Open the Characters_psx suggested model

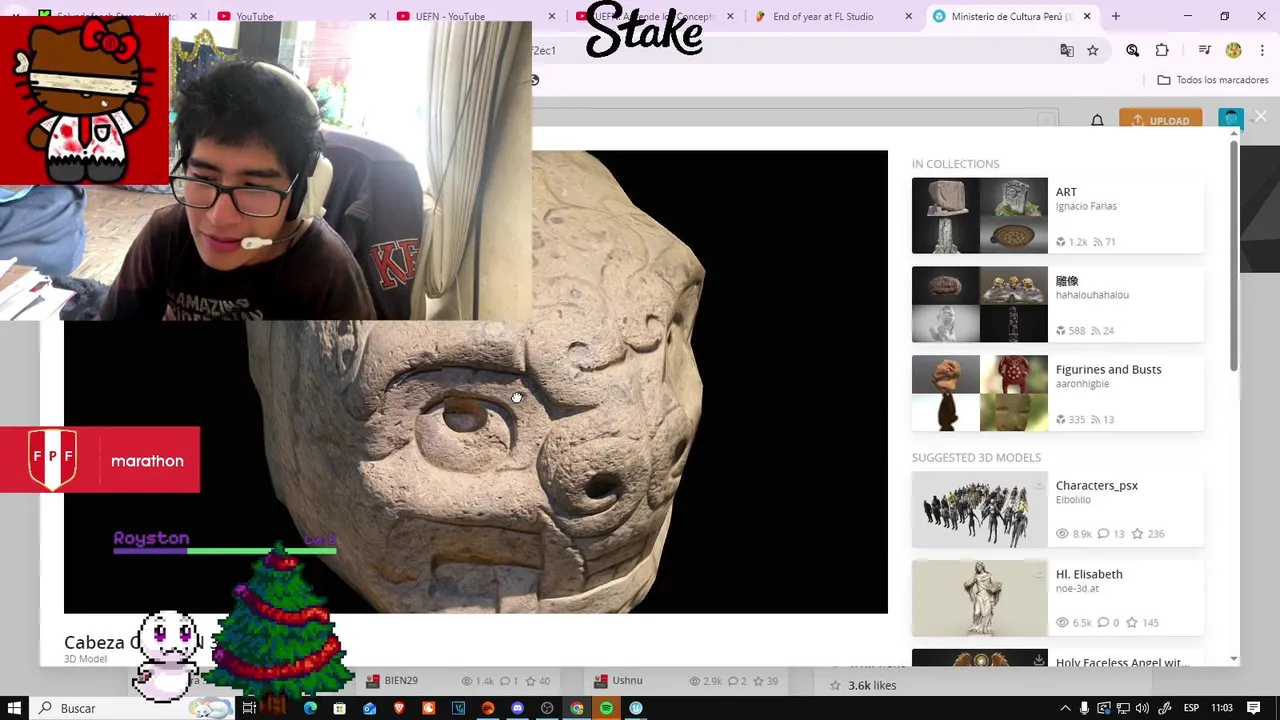(x=1096, y=486)
